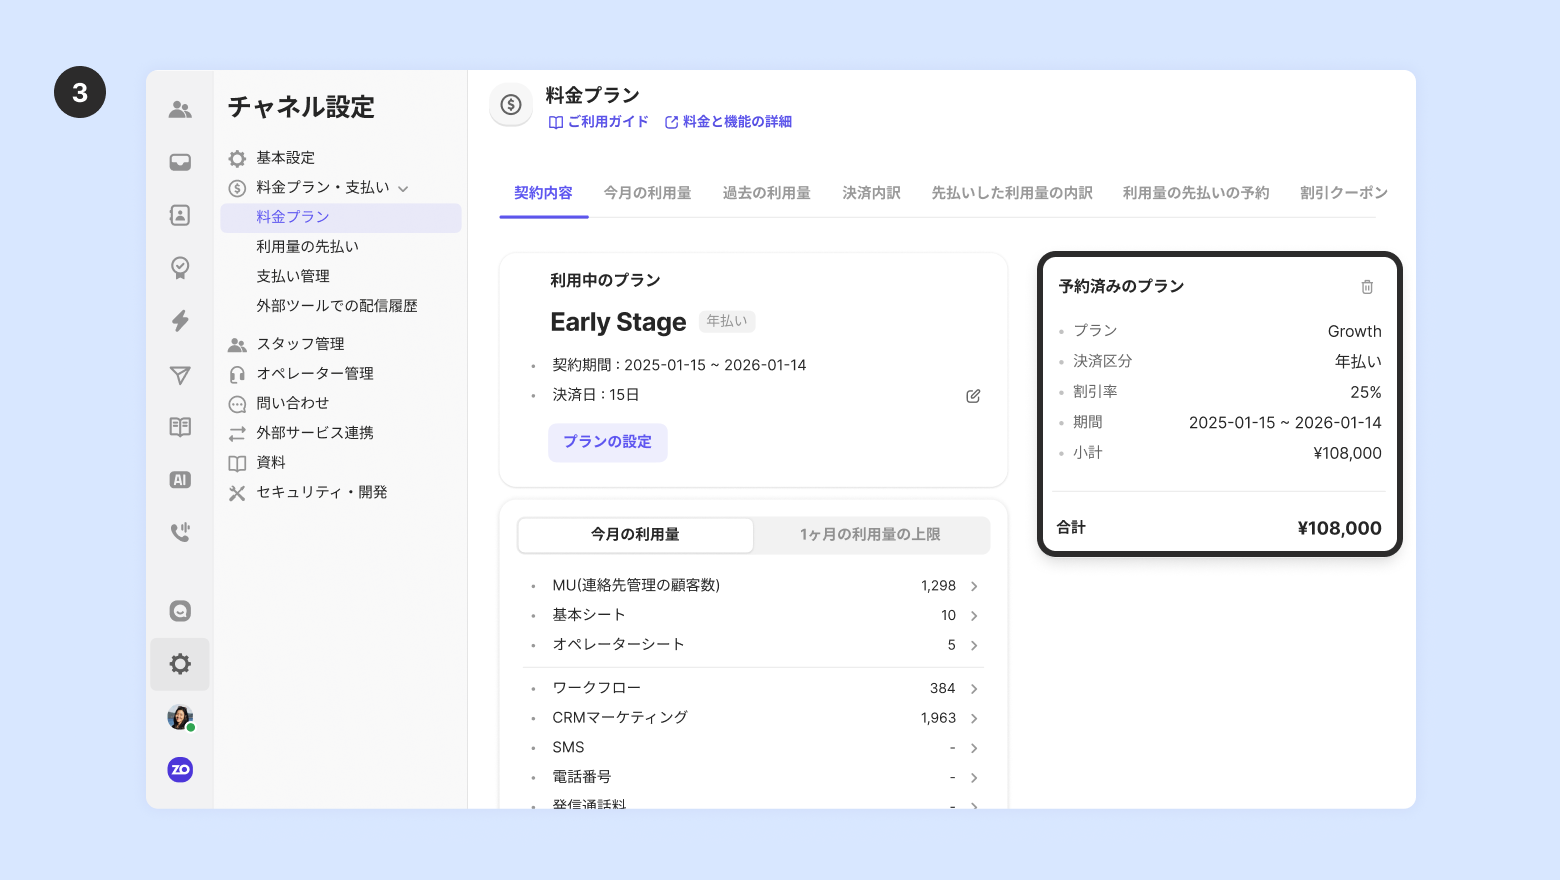The height and width of the screenshot is (880, 1560).
Task: Click the trash icon in 予約済みのプラン card
Action: pos(1367,287)
